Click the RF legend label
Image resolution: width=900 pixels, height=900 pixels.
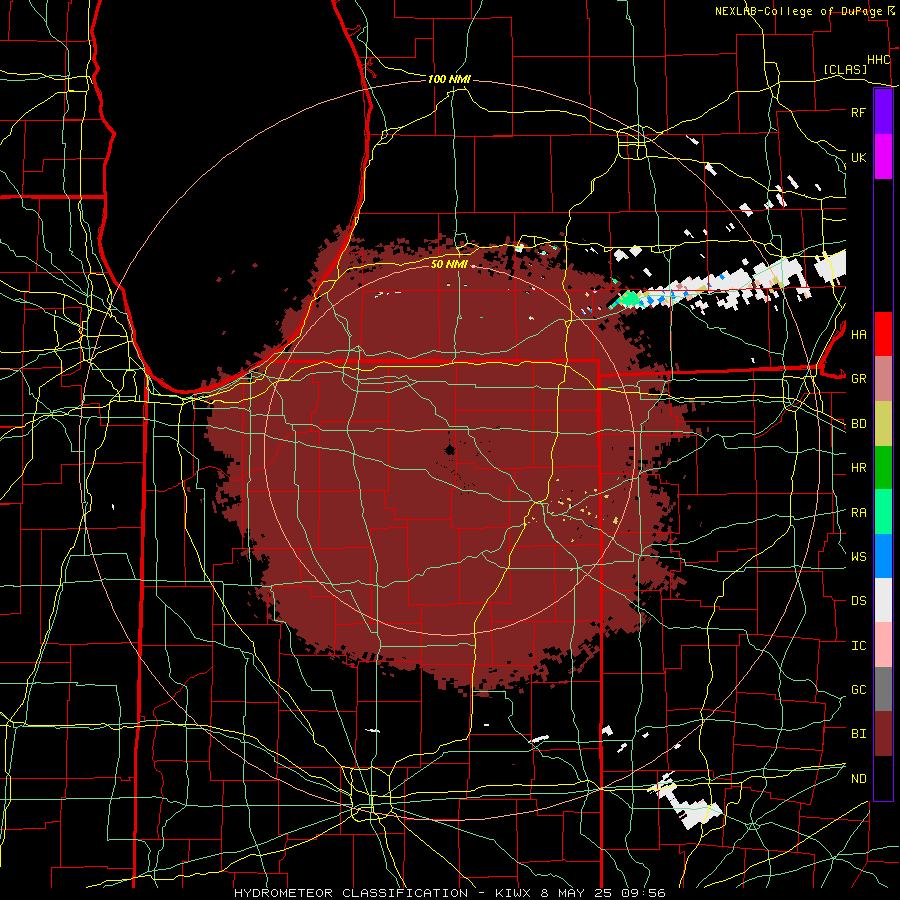858,112
